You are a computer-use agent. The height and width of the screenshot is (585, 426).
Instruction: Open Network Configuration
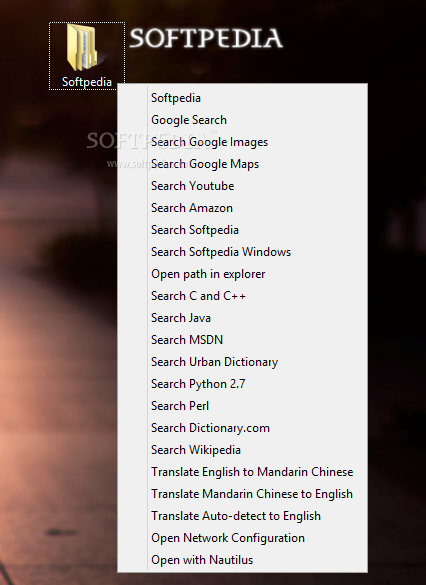coord(242,538)
